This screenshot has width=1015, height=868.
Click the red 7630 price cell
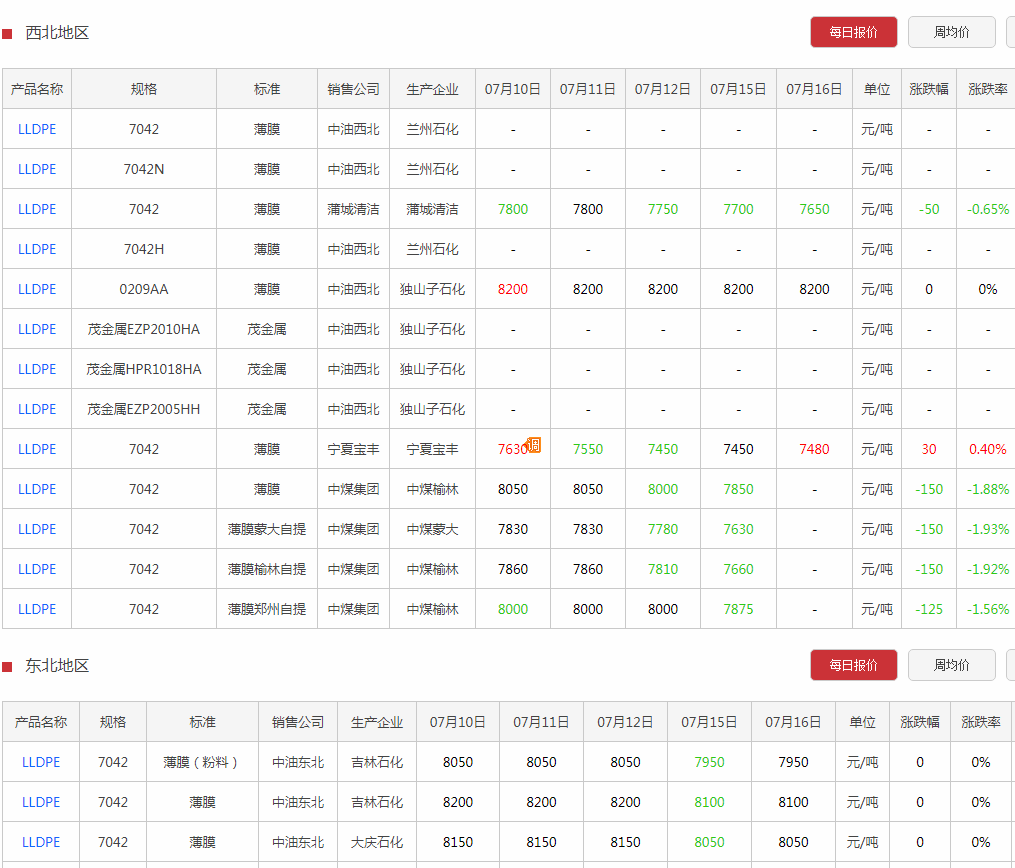pyautogui.click(x=512, y=449)
